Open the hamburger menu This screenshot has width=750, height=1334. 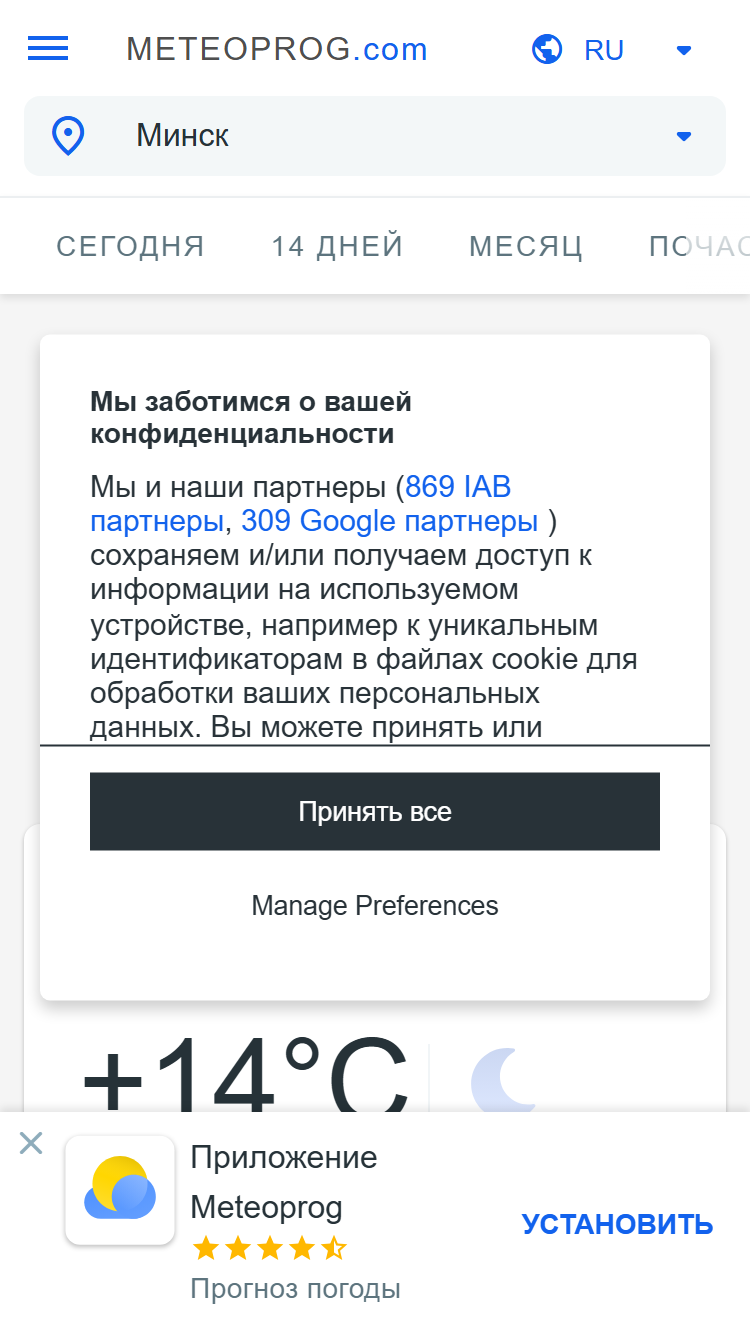[x=48, y=48]
